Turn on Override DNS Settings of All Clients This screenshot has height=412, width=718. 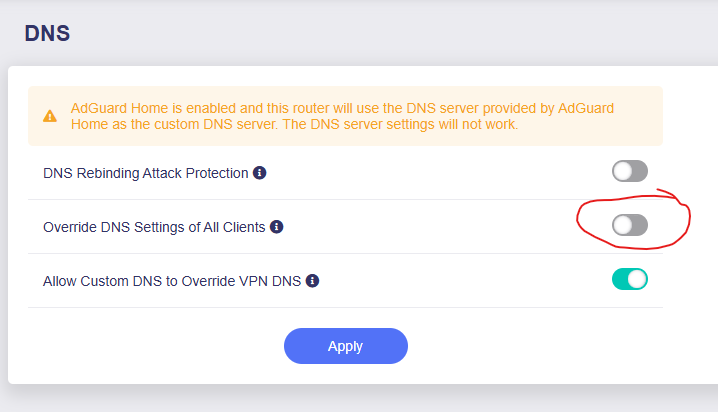pos(630,226)
